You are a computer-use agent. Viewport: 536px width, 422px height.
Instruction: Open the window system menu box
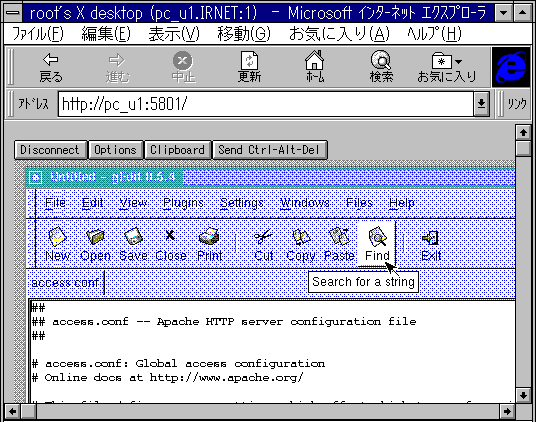pos(13,13)
